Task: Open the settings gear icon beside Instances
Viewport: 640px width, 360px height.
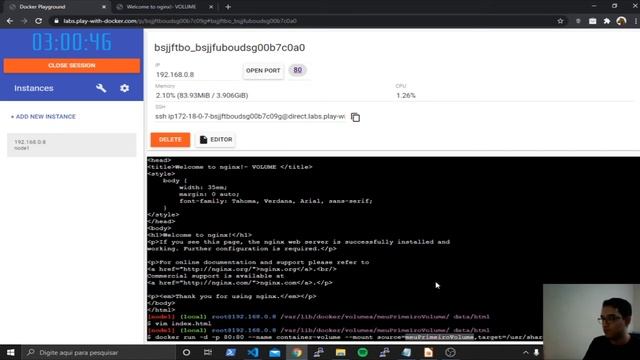Action: (124, 88)
